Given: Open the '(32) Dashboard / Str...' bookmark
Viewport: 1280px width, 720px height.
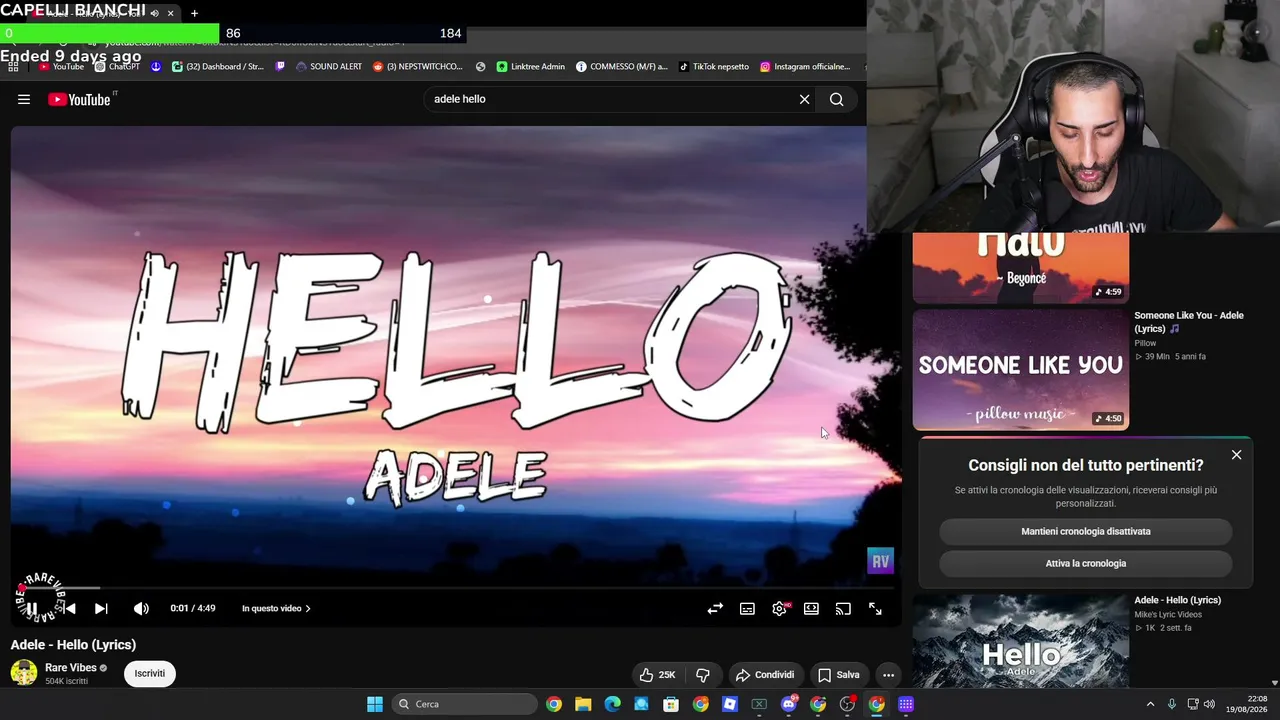Looking at the screenshot, I should (218, 66).
